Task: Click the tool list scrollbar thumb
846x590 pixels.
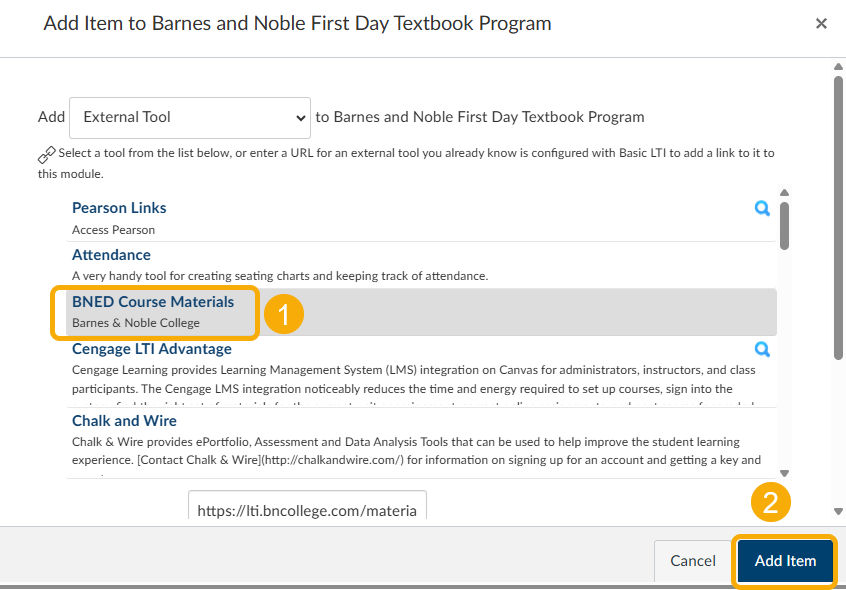Action: click(x=785, y=226)
